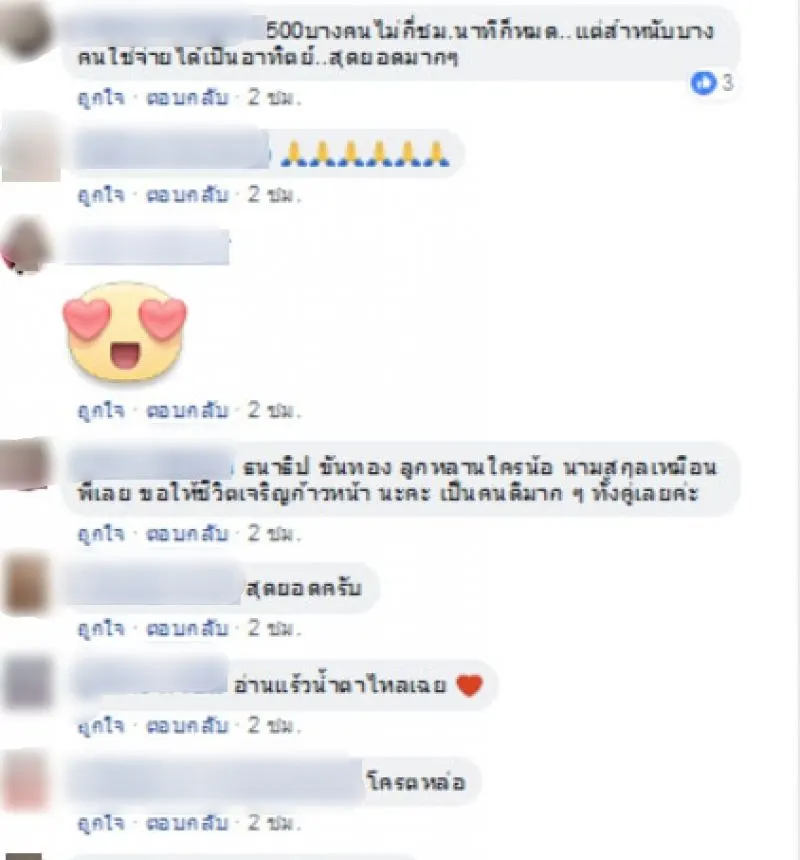Viewport: 800px width, 860px height.
Task: Reply to the ธนาธิป ขันทอง comment
Action: 187,533
